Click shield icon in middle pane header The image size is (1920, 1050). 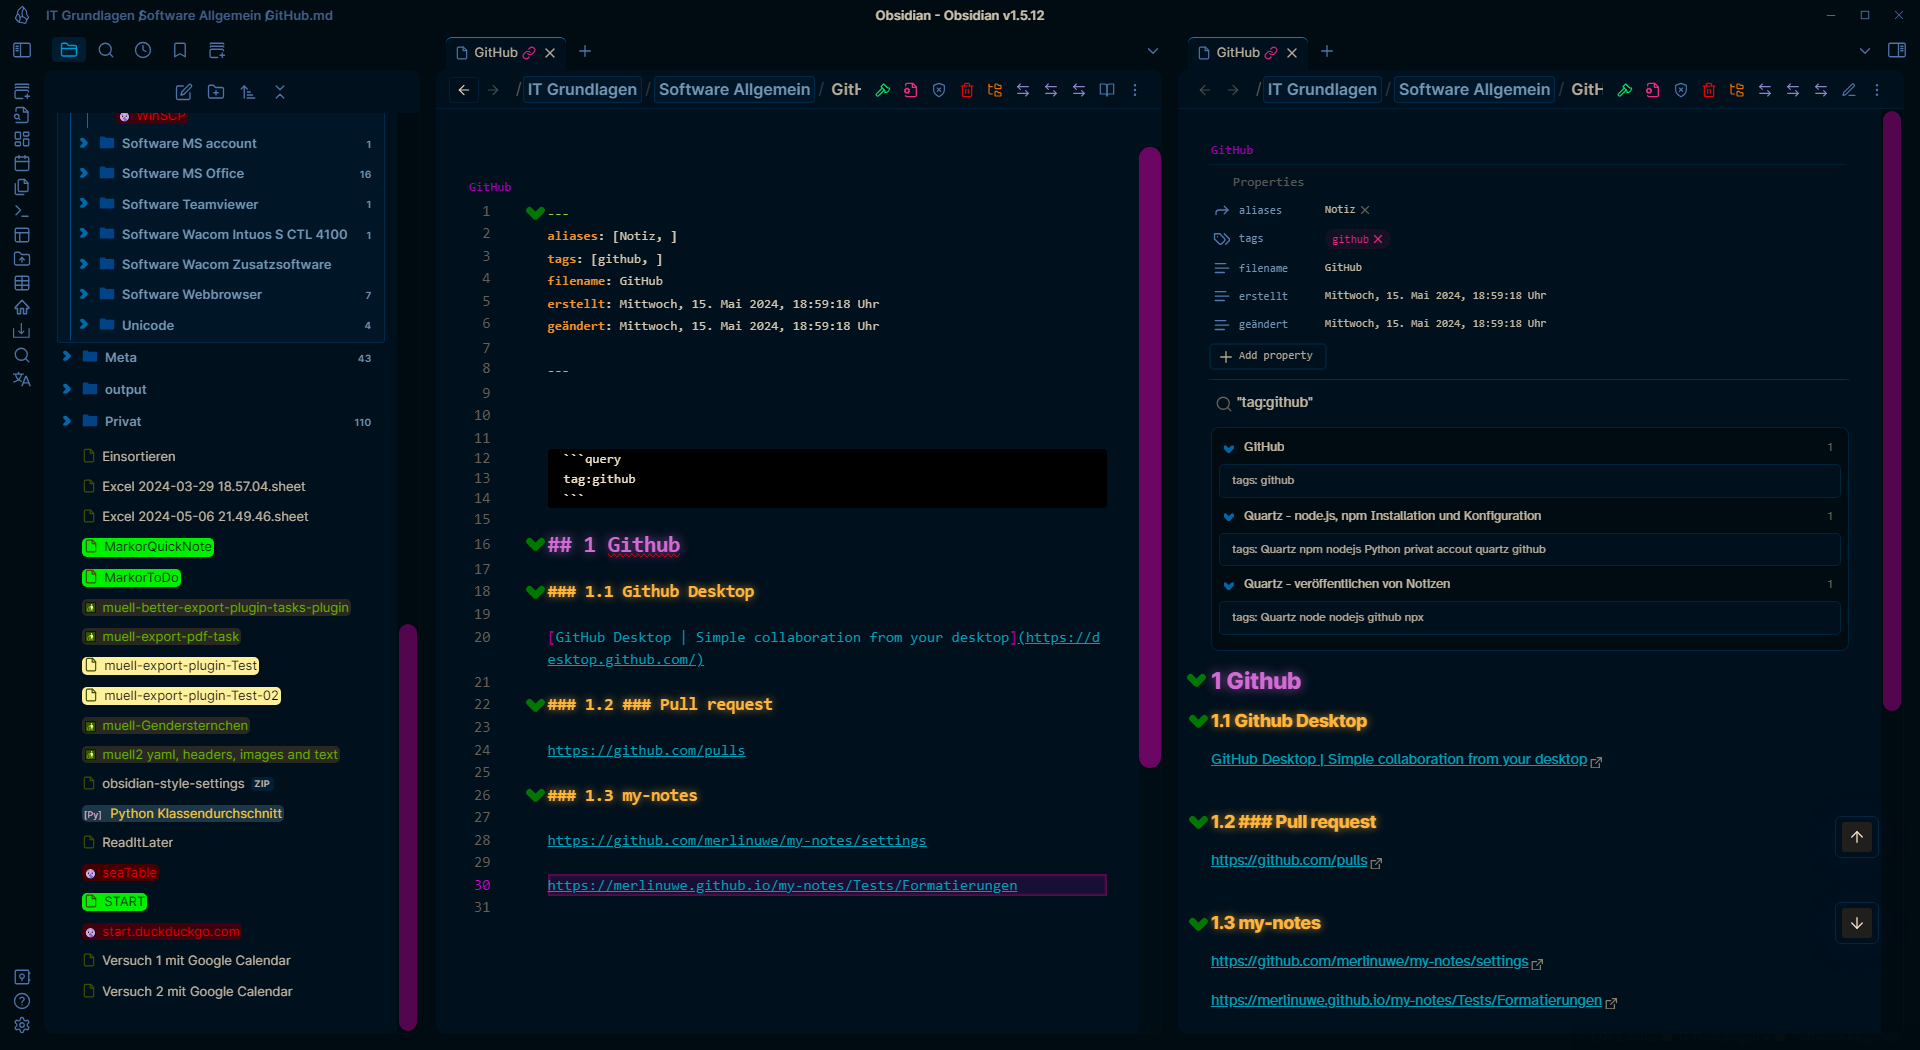(x=939, y=90)
